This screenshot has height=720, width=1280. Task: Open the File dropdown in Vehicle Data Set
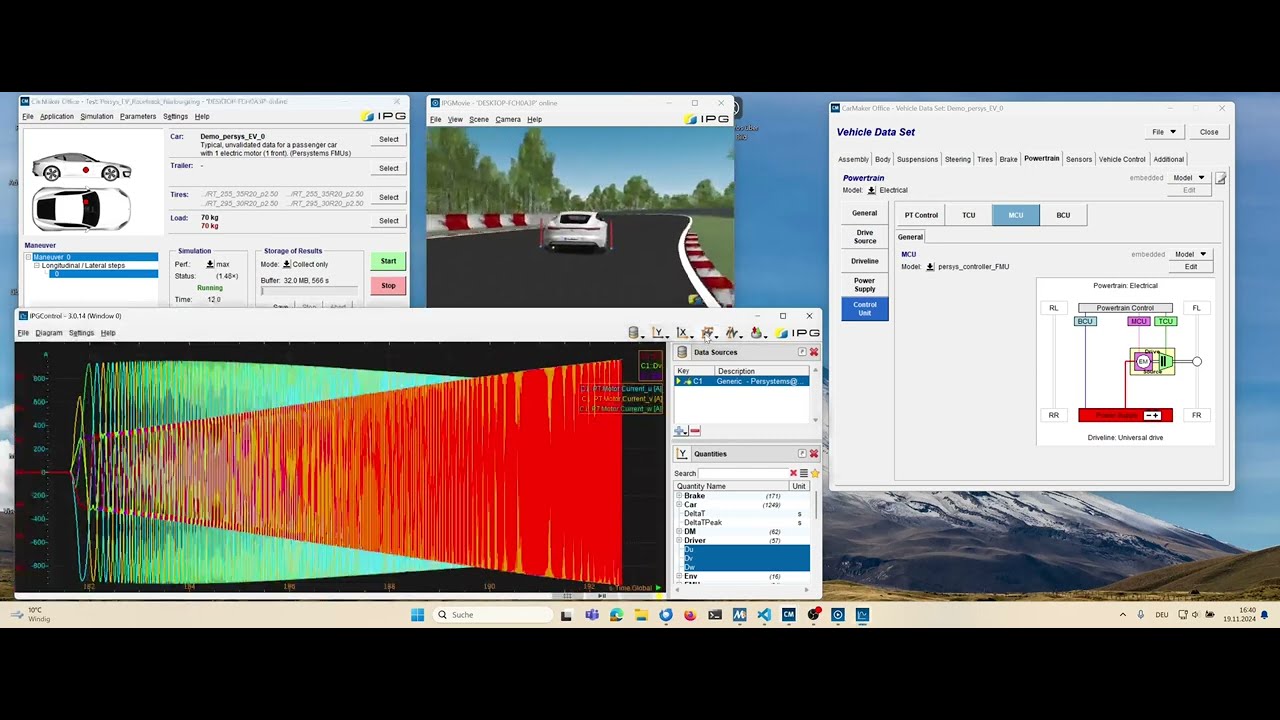point(1163,132)
